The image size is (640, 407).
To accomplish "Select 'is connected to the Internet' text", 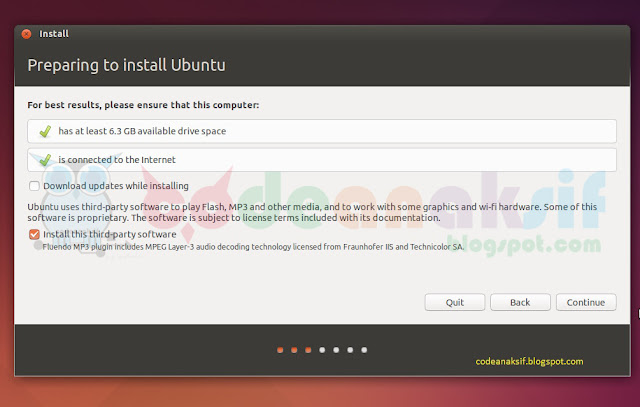I will point(117,160).
